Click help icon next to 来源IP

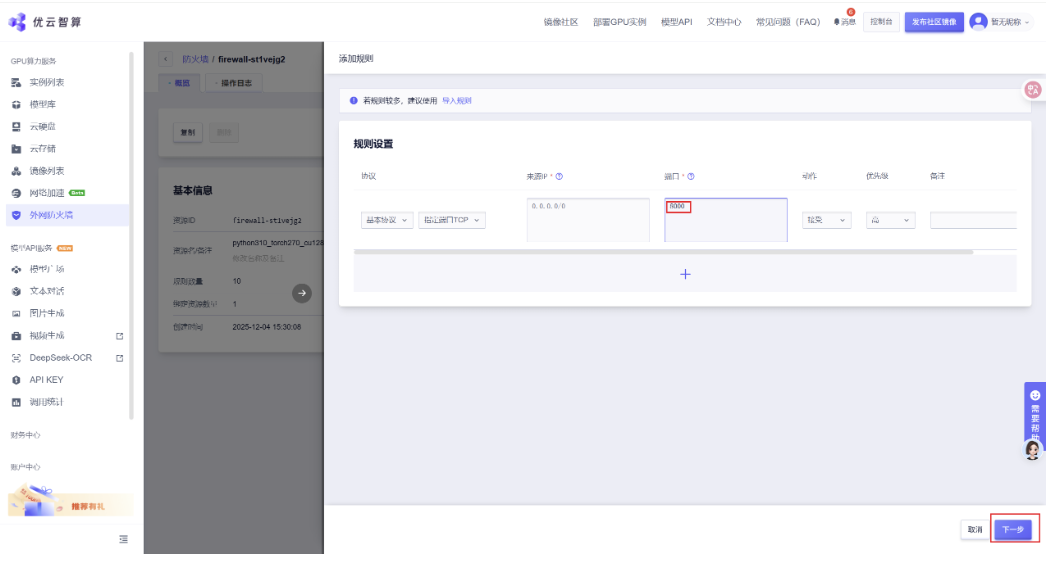tap(559, 176)
